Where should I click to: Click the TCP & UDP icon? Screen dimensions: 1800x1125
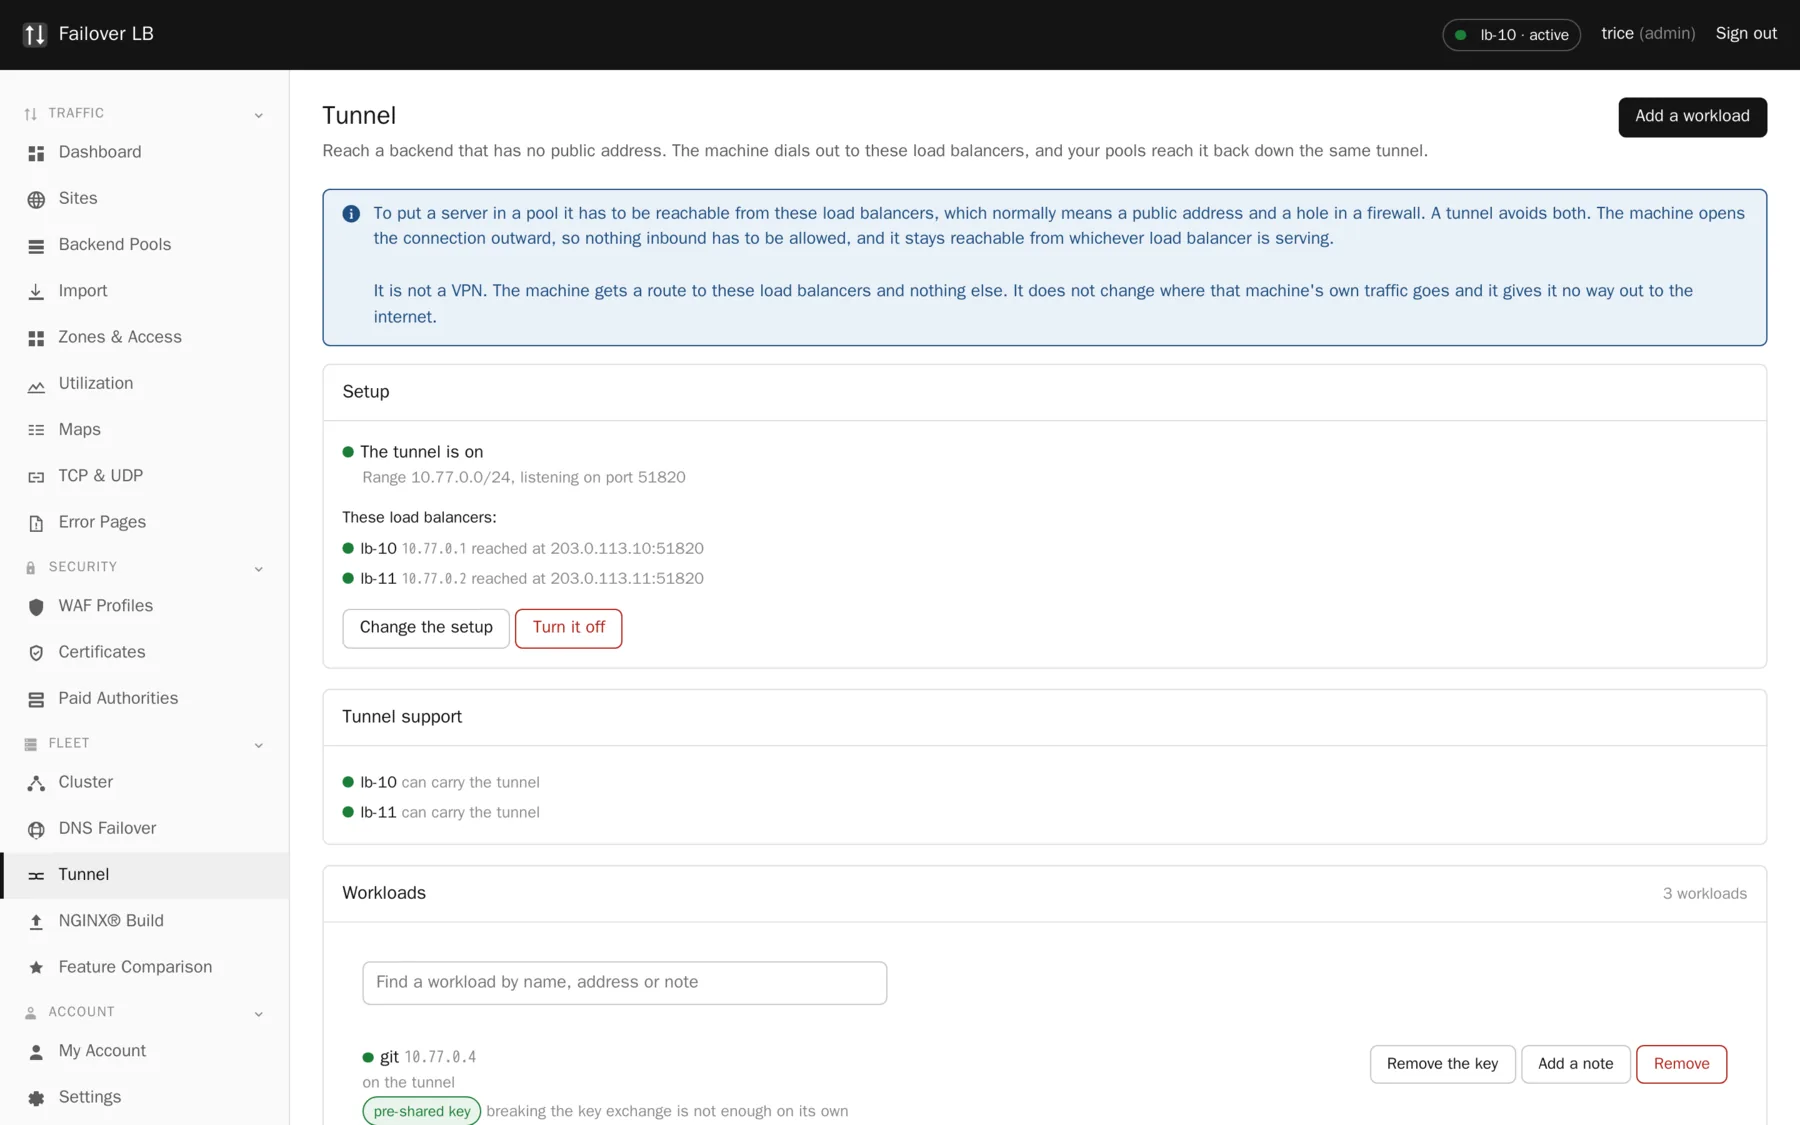(x=36, y=476)
